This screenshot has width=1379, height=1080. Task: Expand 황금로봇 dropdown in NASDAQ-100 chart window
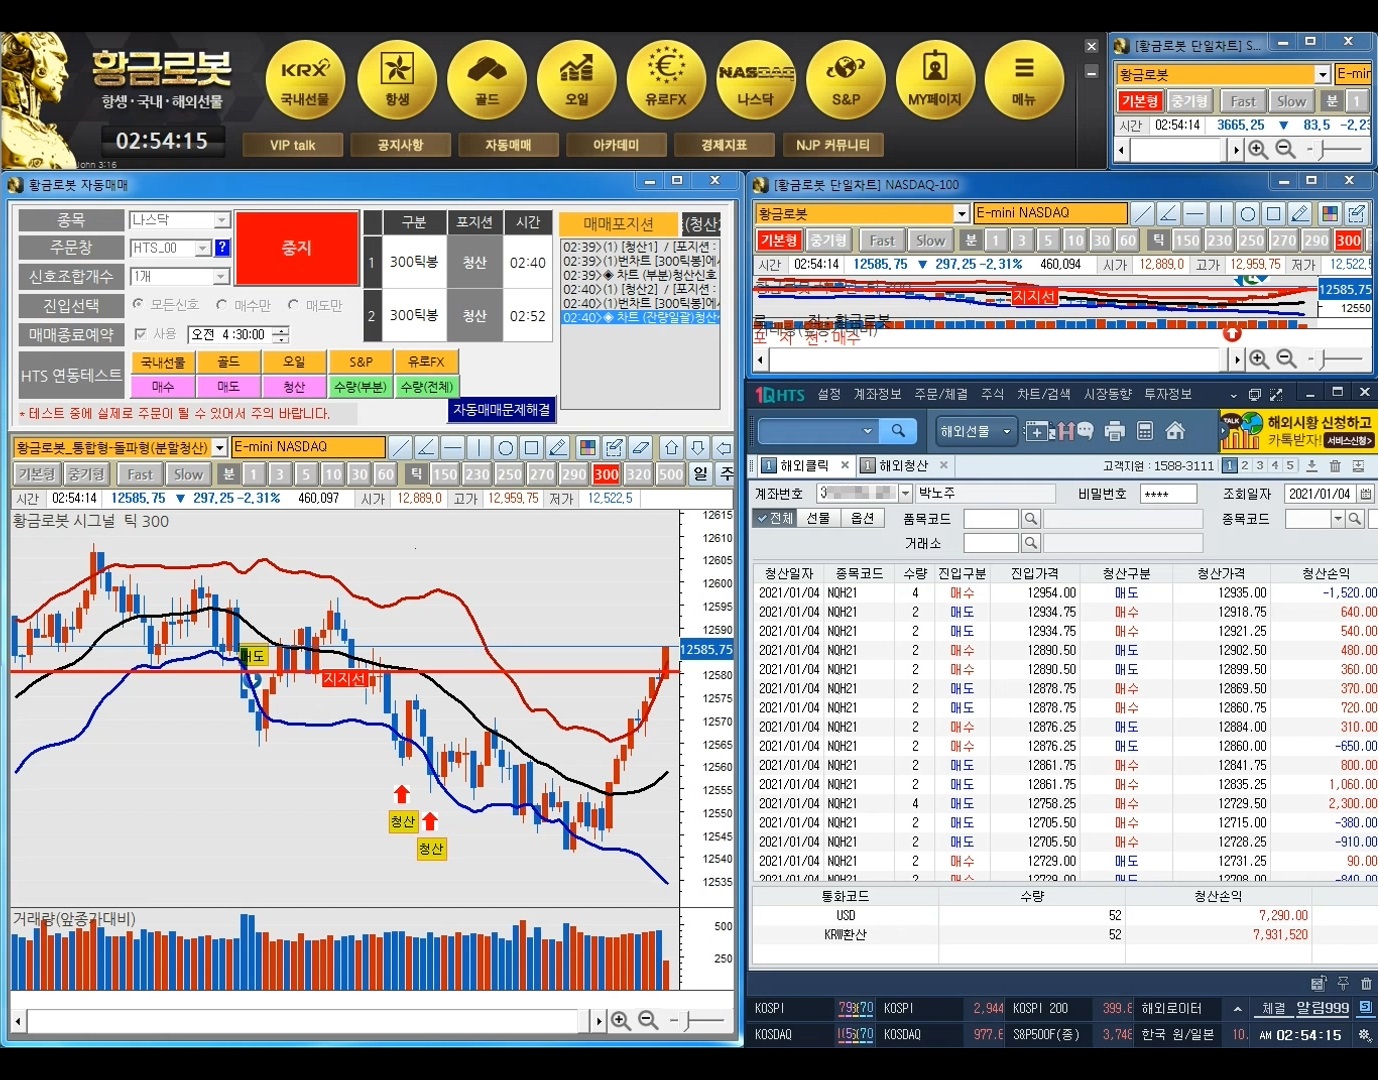961,213
